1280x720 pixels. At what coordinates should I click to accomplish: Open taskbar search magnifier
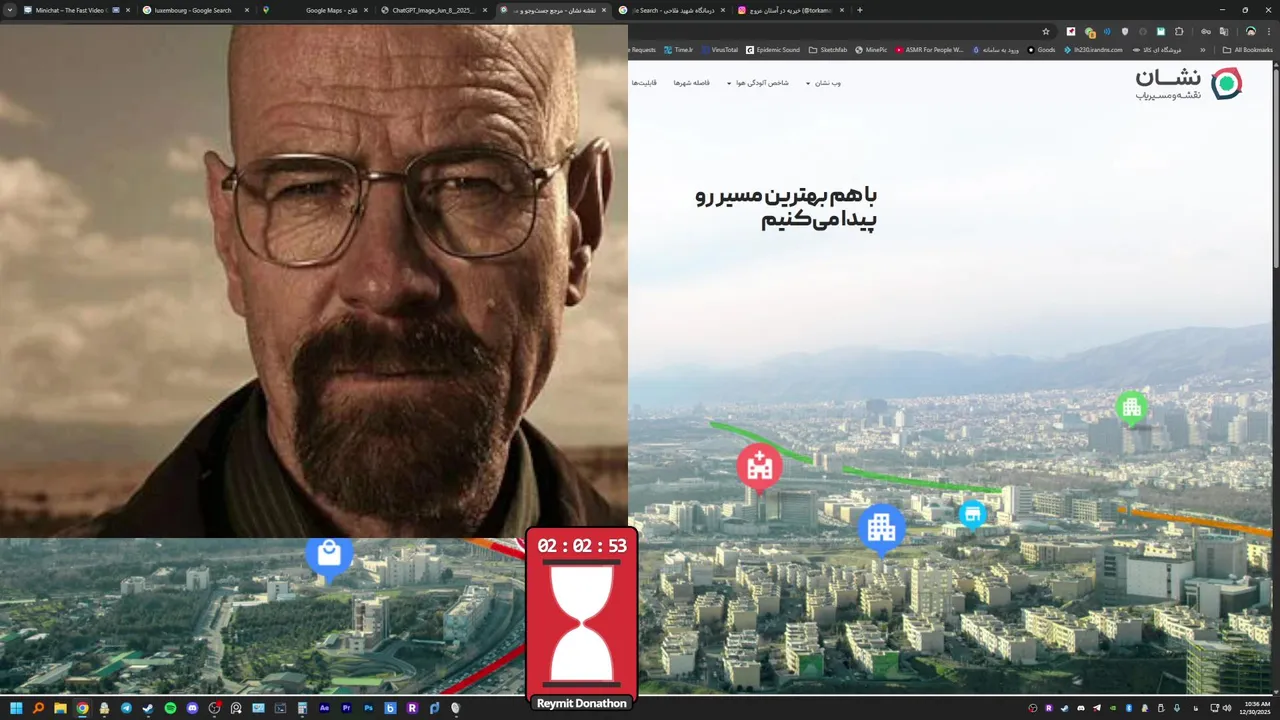38,708
